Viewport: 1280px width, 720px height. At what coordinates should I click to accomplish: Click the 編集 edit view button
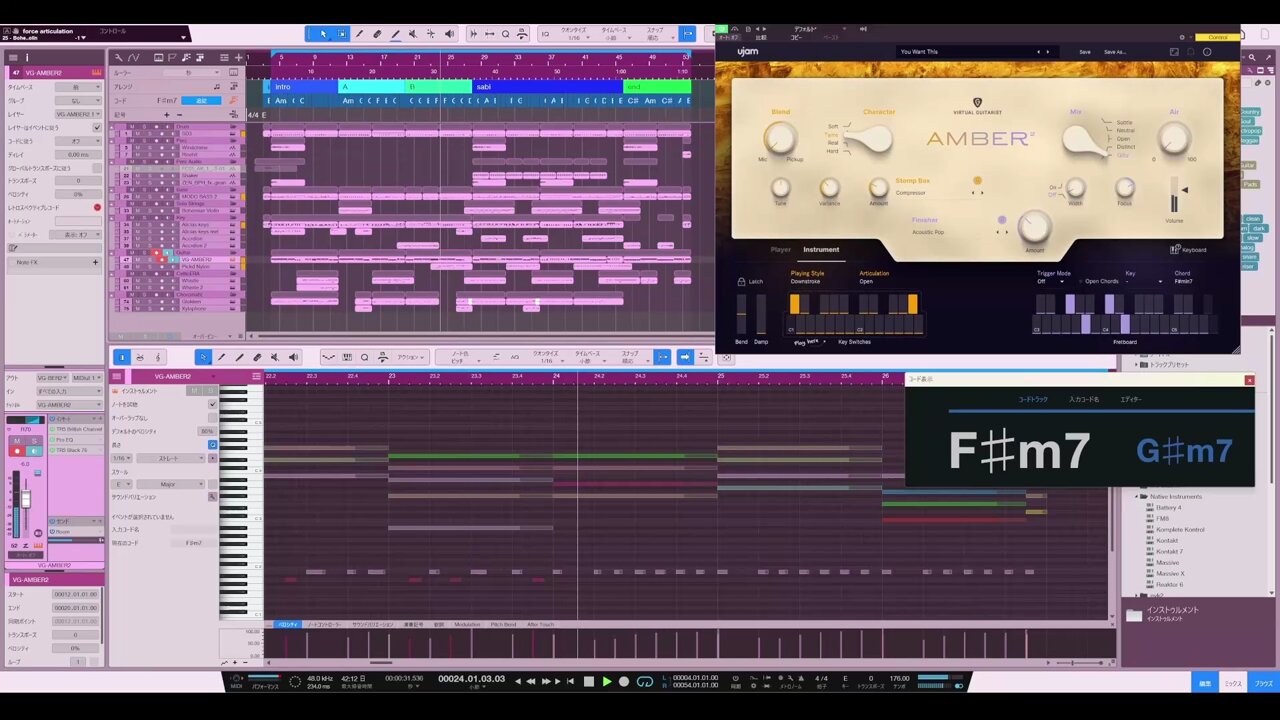(x=1205, y=683)
